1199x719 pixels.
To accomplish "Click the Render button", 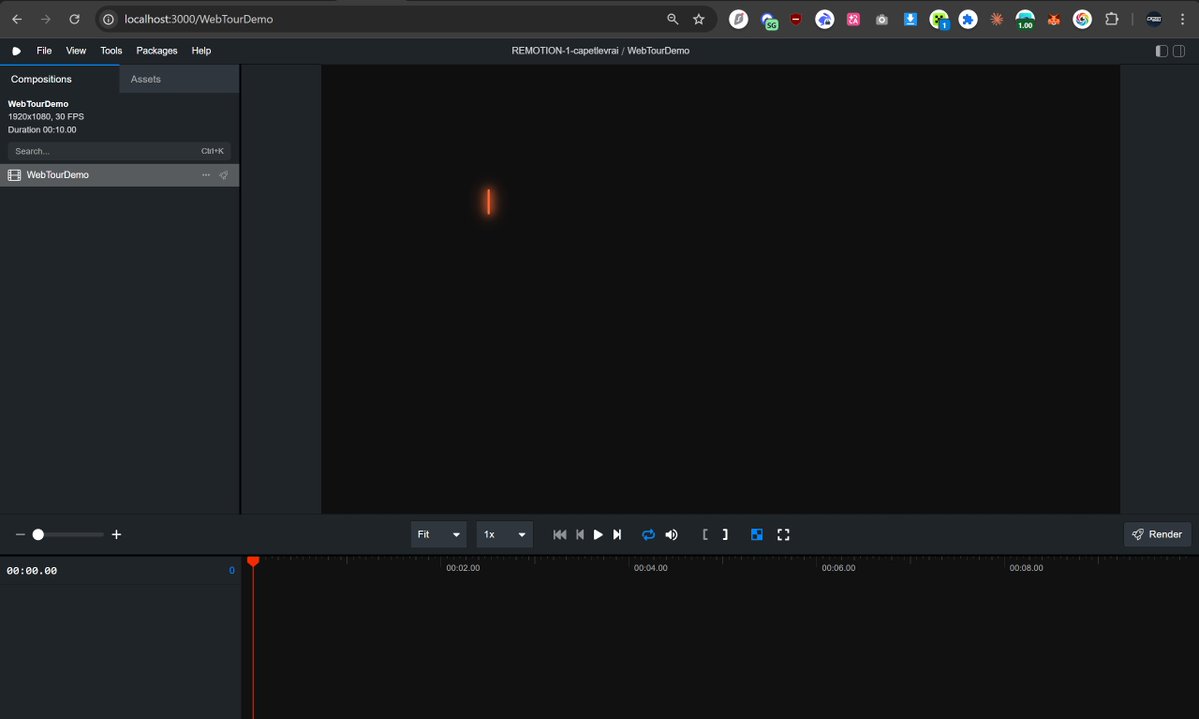I will click(x=1157, y=535).
